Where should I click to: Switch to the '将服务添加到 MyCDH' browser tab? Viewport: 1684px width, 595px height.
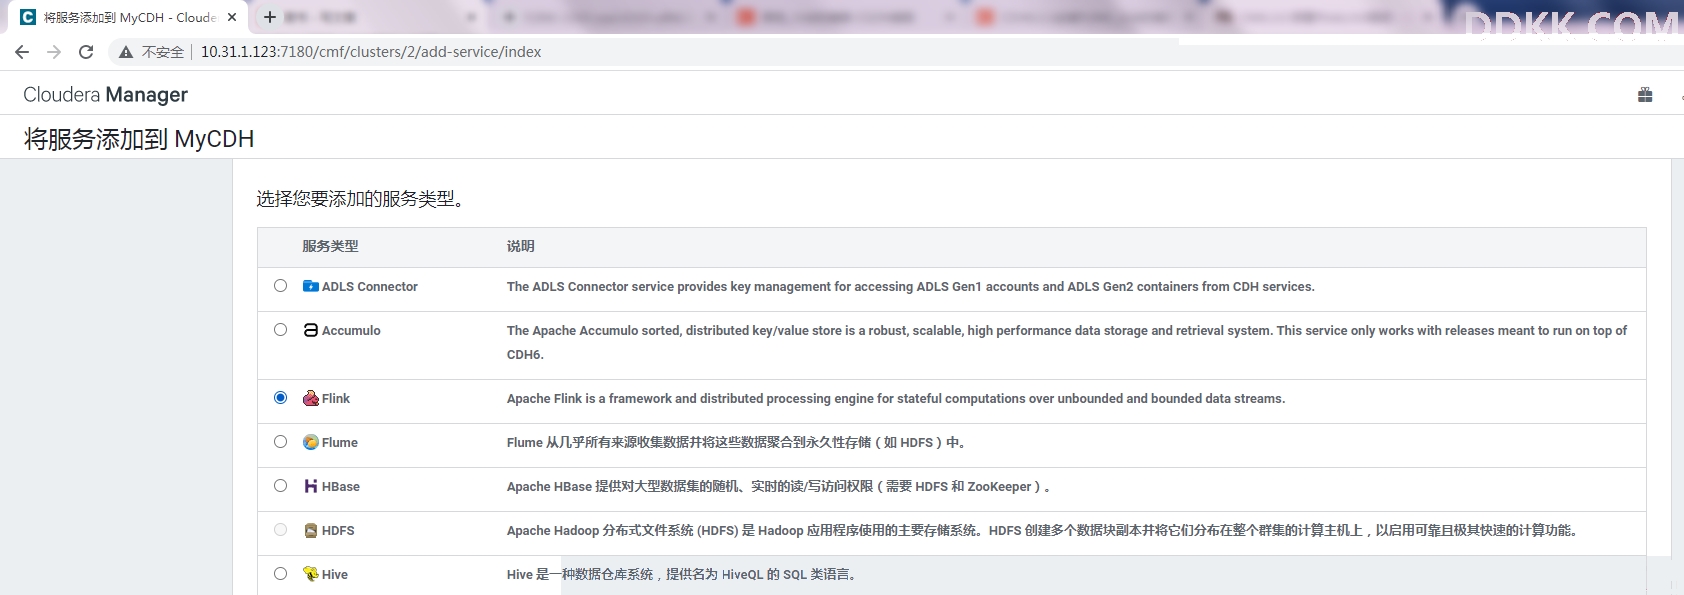pyautogui.click(x=128, y=18)
